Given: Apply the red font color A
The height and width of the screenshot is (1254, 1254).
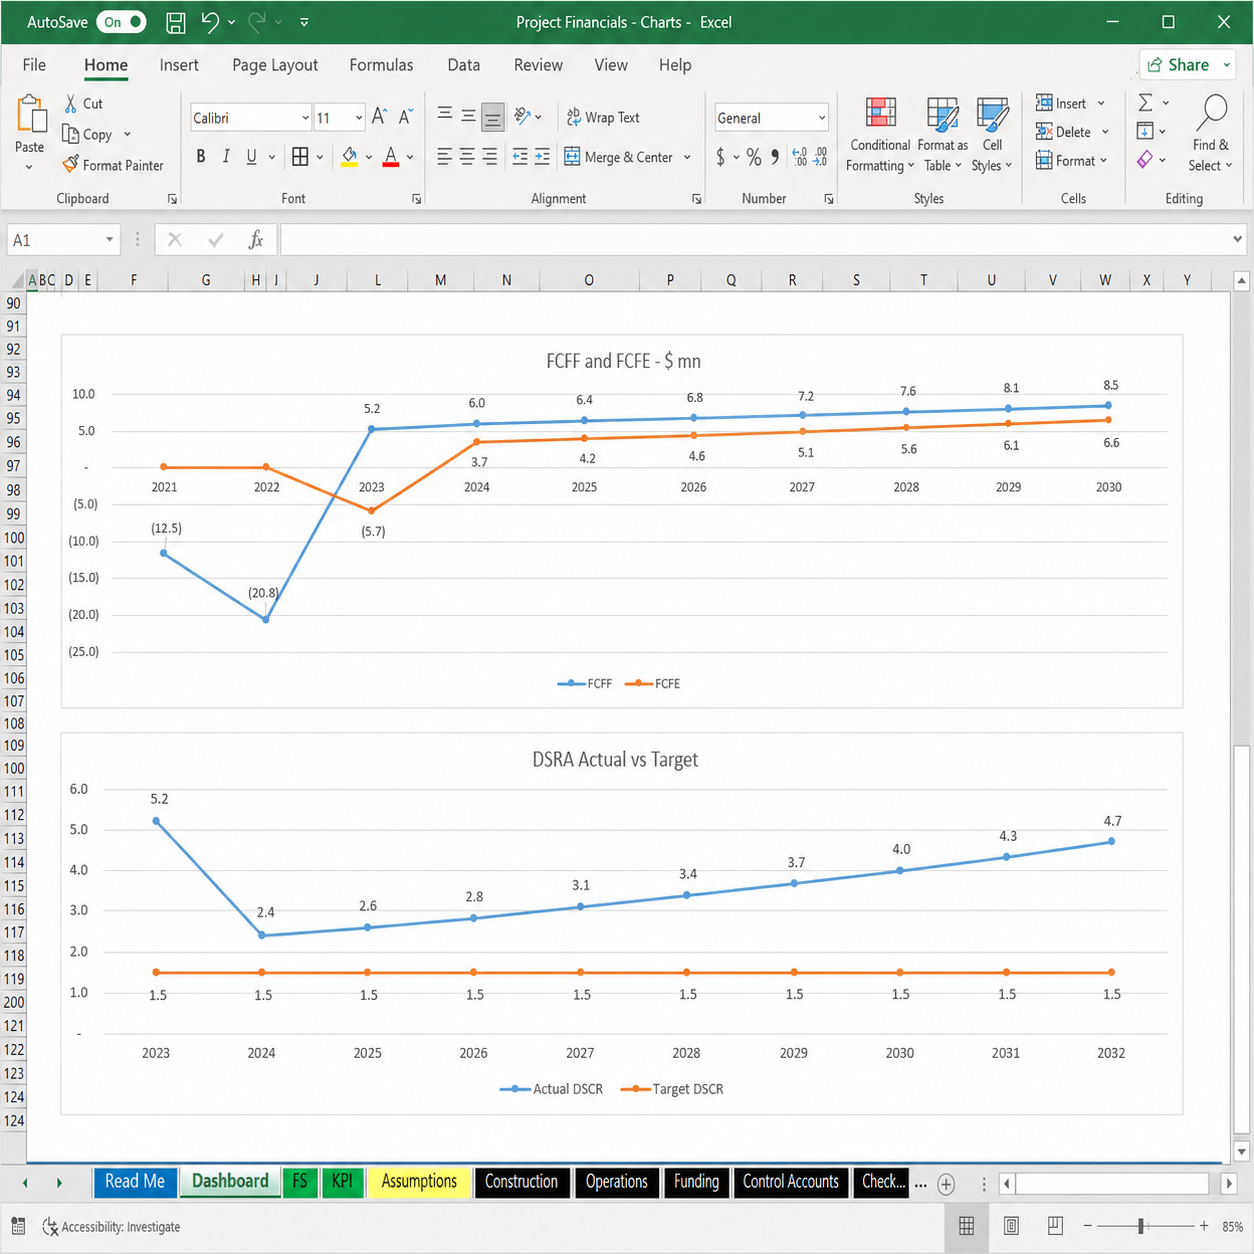Looking at the screenshot, I should [x=391, y=157].
